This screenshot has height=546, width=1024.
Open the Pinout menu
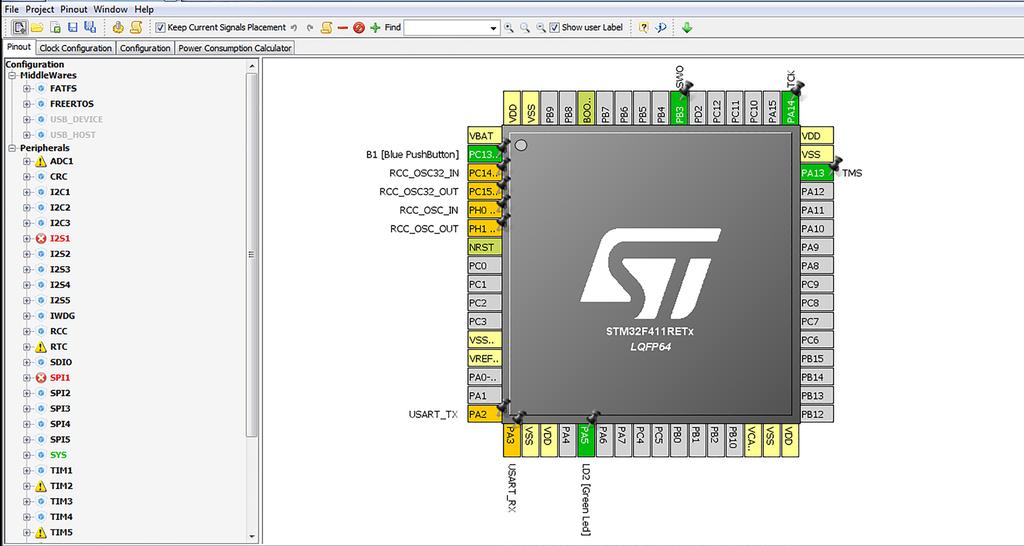coord(74,9)
